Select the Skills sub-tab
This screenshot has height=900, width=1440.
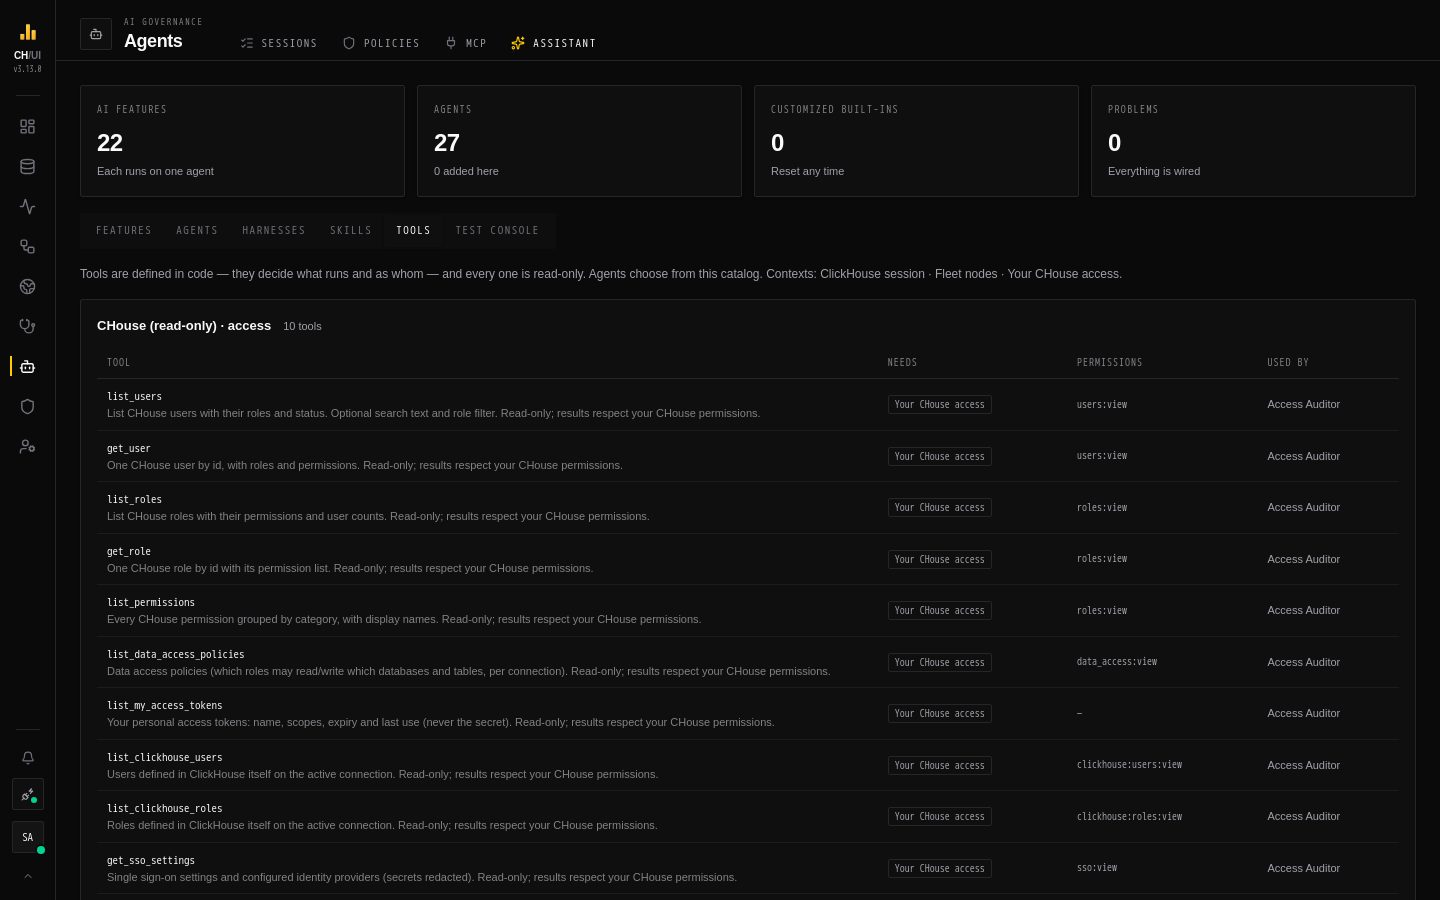point(351,231)
